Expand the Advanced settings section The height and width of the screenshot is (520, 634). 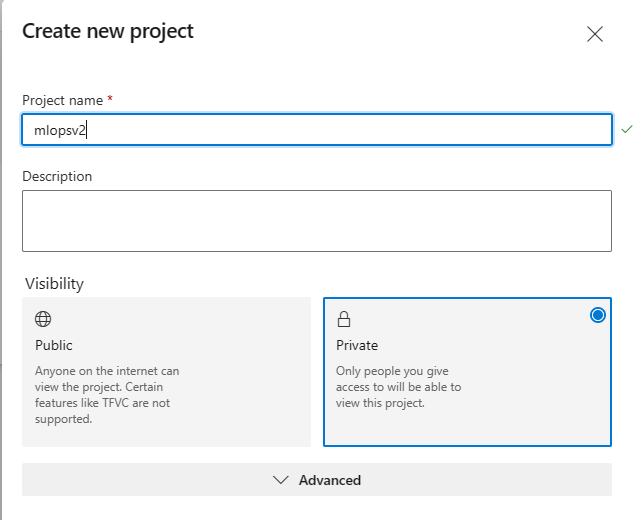click(x=316, y=480)
